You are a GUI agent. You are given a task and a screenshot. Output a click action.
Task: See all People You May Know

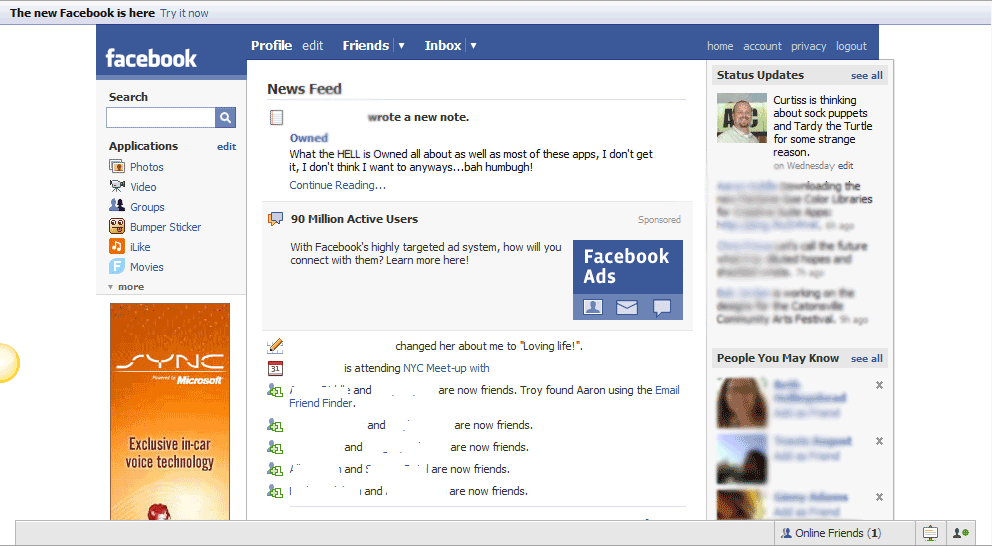[x=867, y=359]
